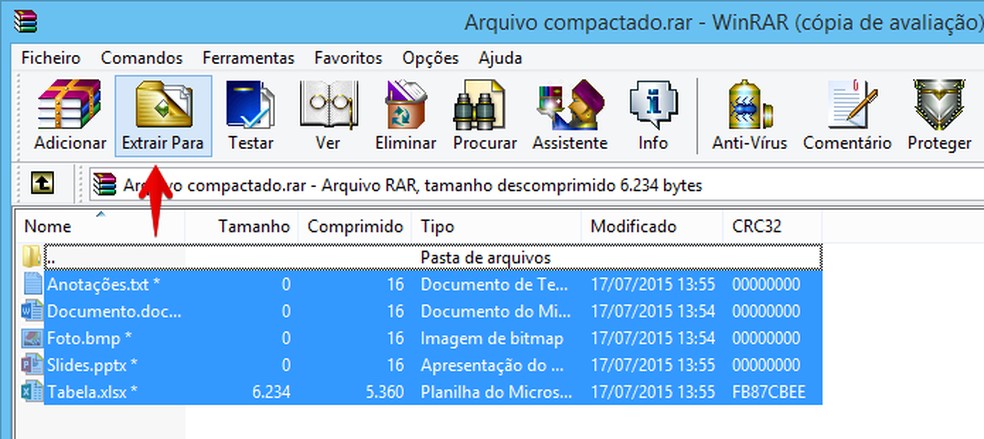Viewport: 984px width, 439px height.
Task: Click the archive path address field
Action: 537,185
